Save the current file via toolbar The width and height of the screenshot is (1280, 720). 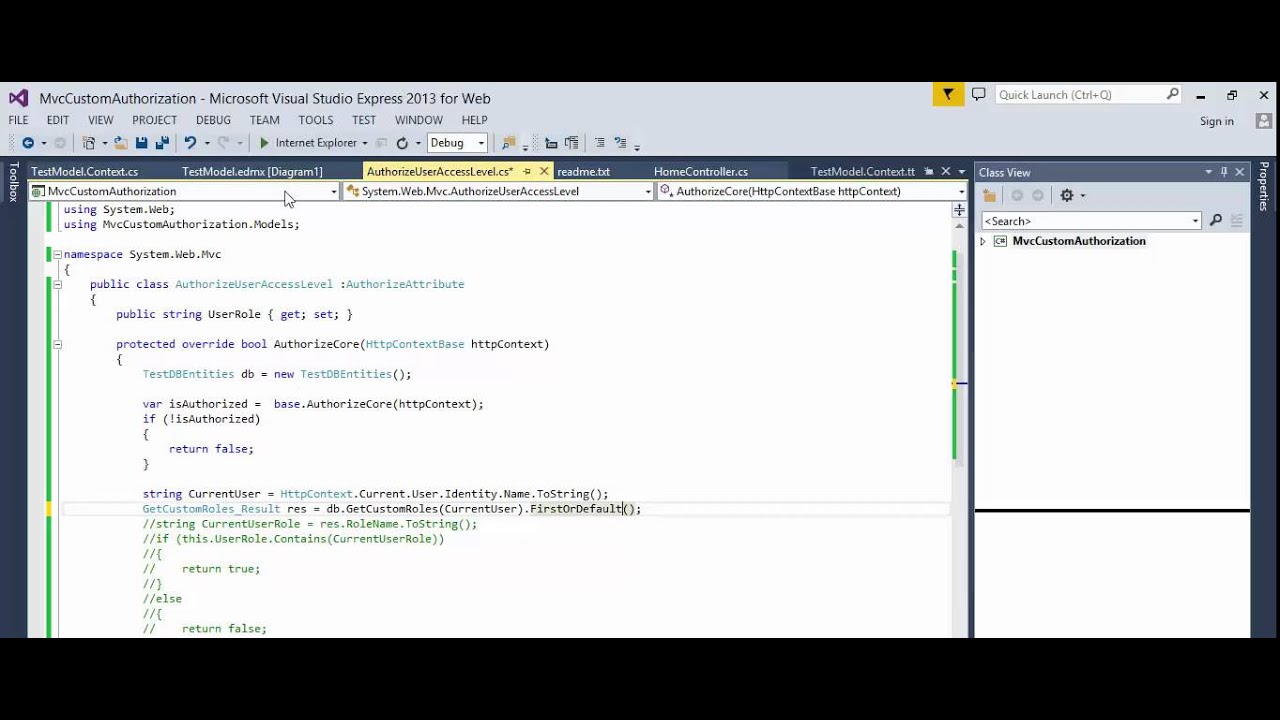(141, 143)
